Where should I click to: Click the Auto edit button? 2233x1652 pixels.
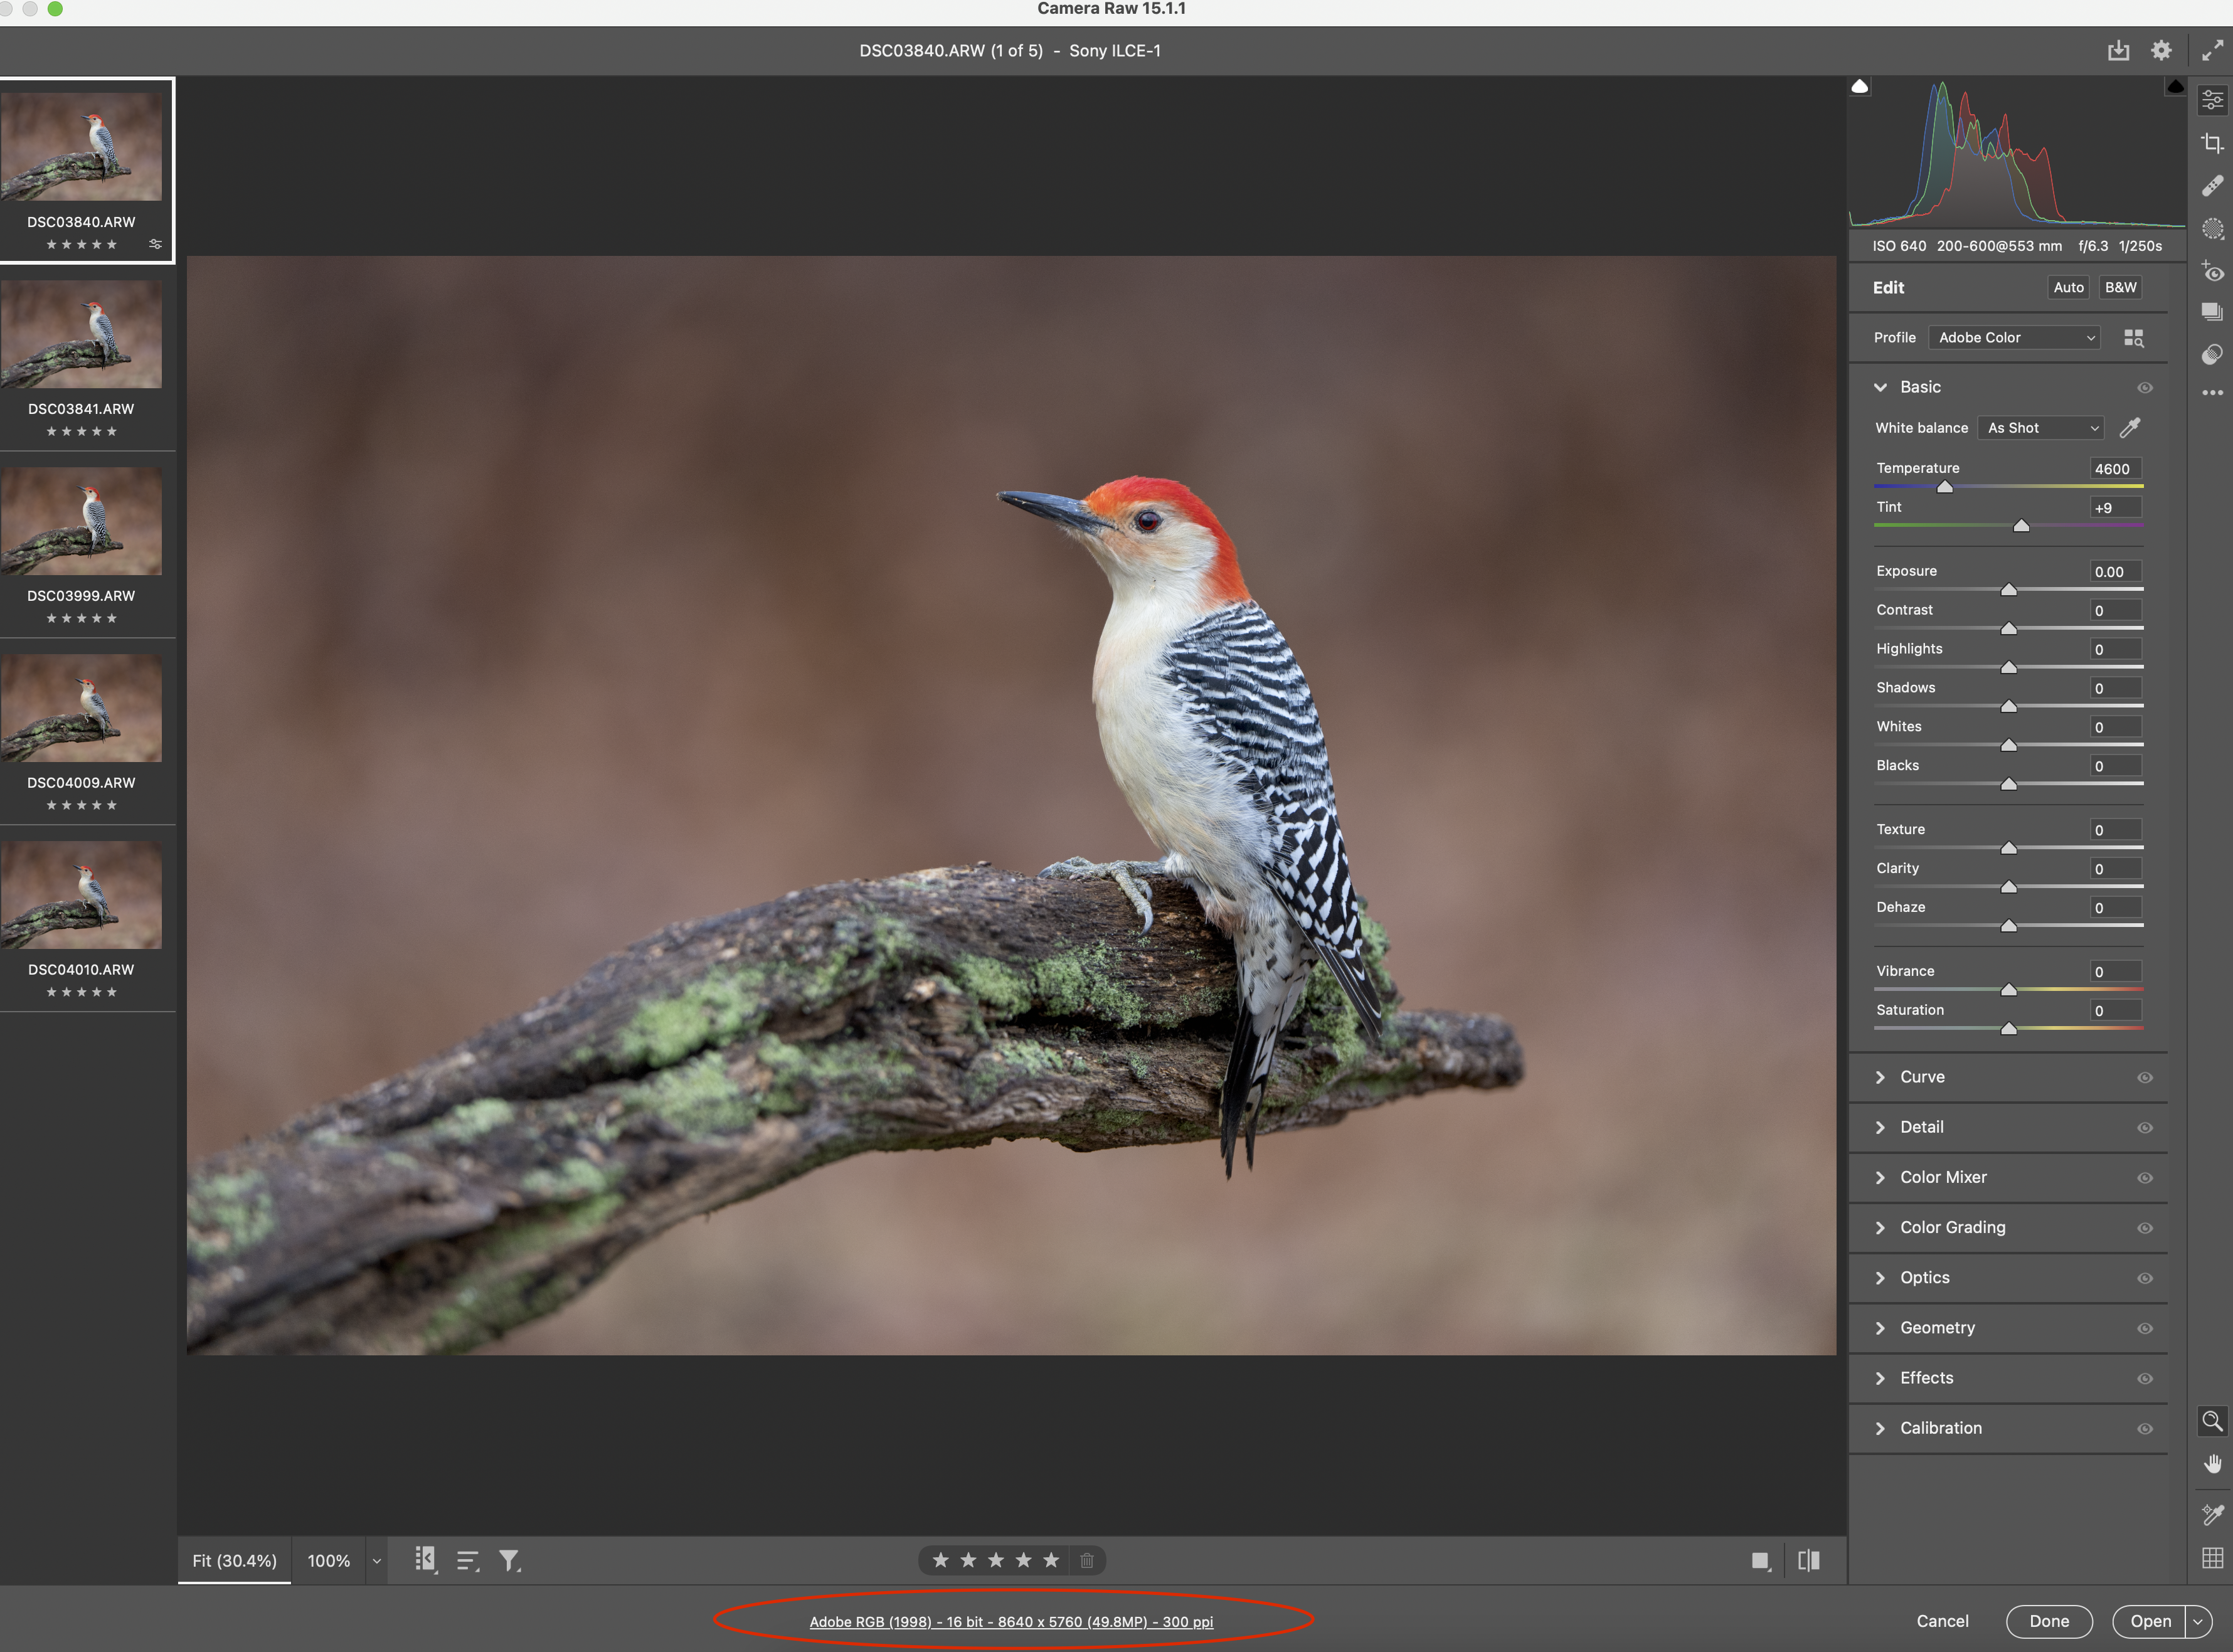click(2068, 288)
